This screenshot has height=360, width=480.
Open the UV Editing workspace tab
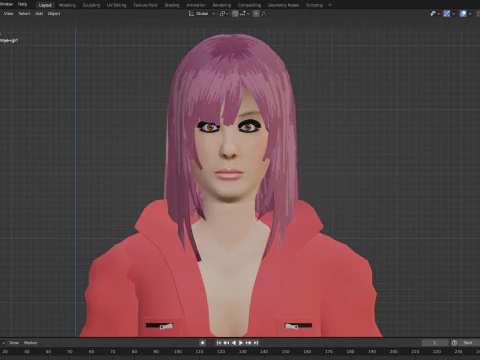(116, 5)
